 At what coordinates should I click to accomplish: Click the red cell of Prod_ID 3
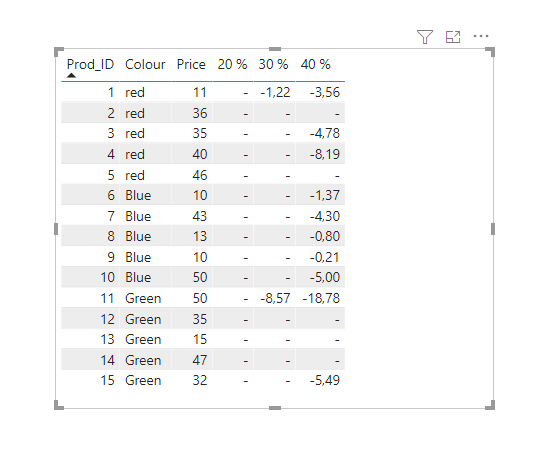135,133
